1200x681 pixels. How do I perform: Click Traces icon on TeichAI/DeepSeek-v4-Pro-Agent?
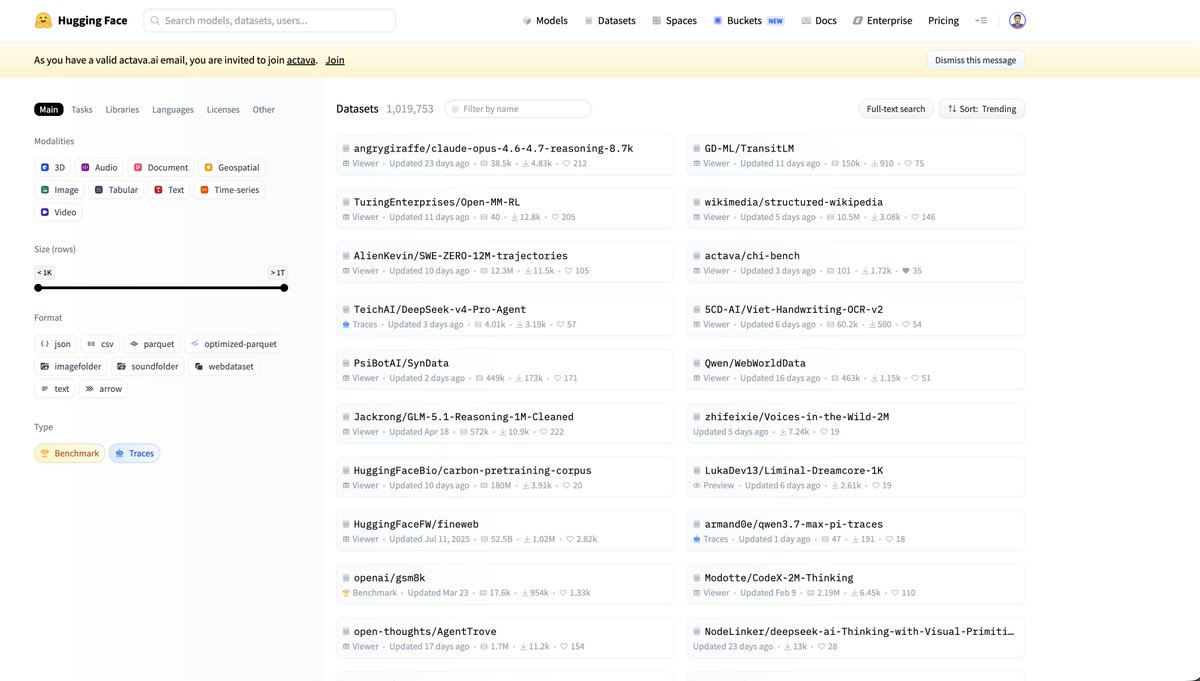click(346, 324)
